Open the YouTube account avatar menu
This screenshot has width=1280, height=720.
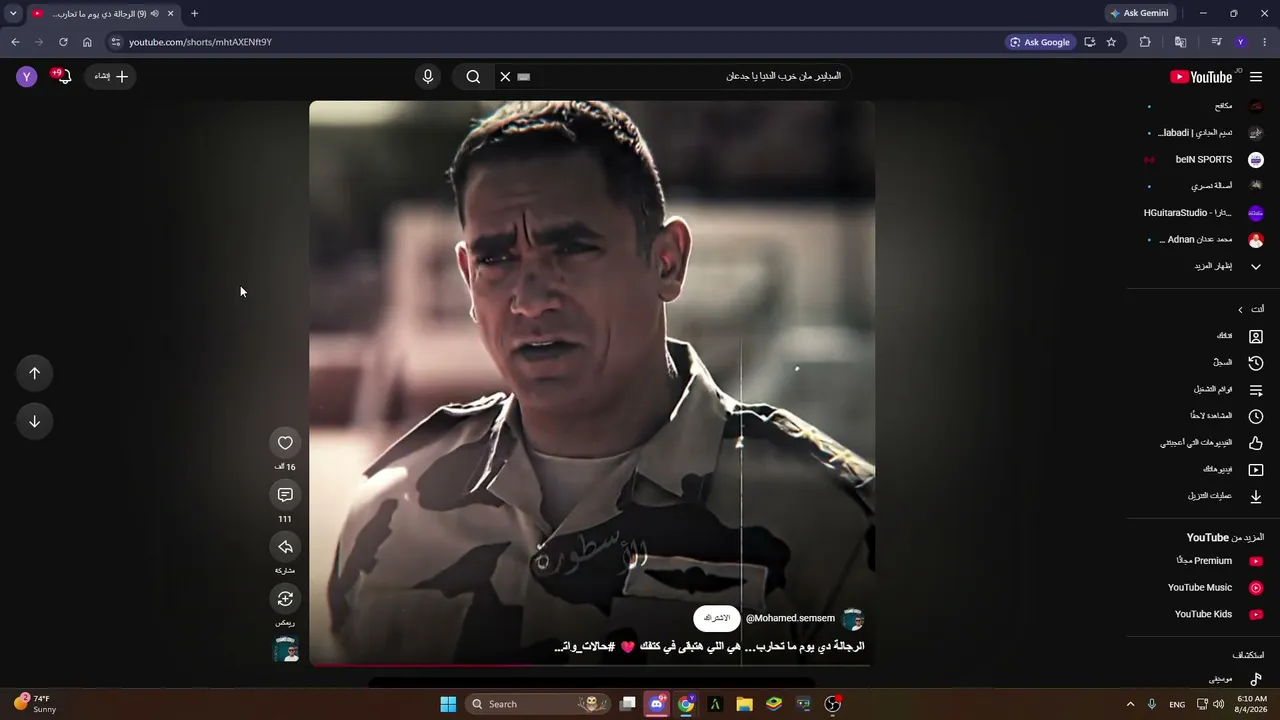pyautogui.click(x=27, y=77)
